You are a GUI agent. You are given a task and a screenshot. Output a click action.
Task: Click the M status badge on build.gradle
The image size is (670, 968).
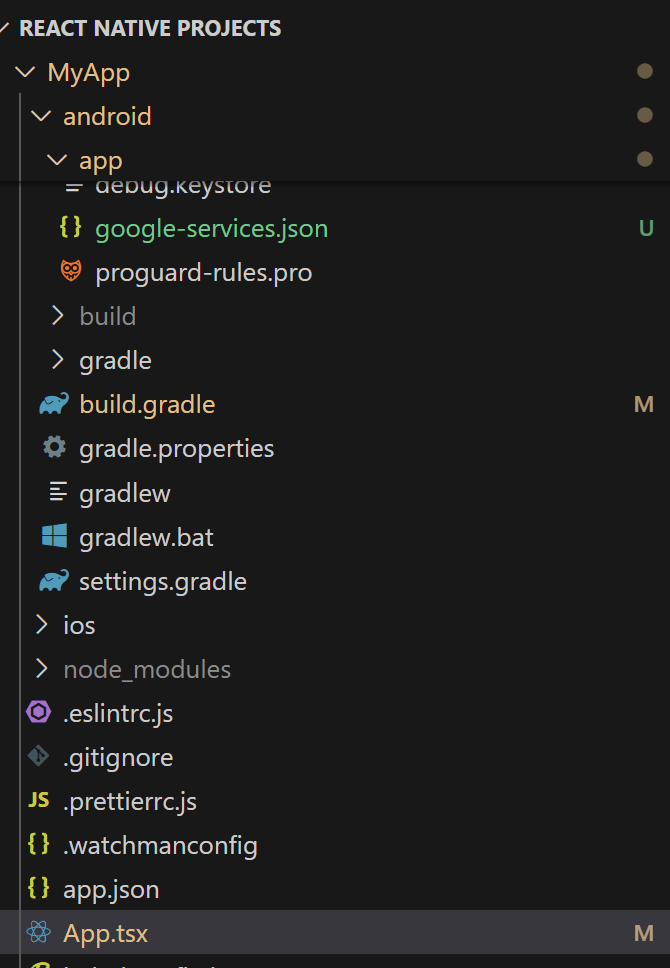(644, 404)
